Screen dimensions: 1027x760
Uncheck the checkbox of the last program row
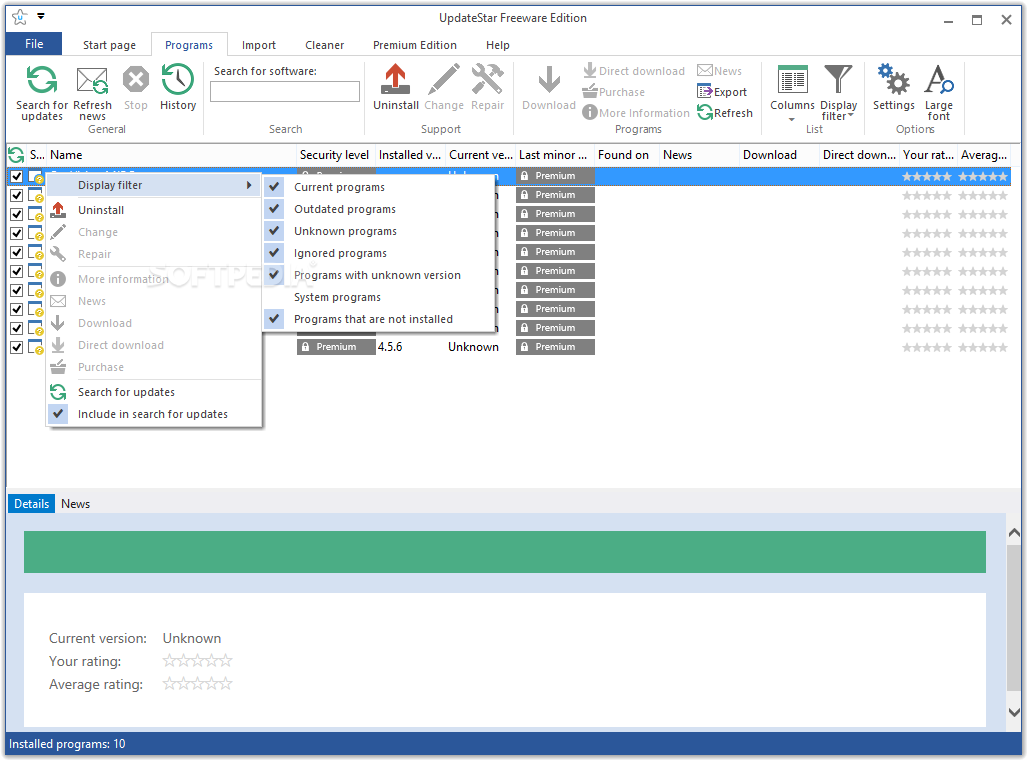coord(17,347)
